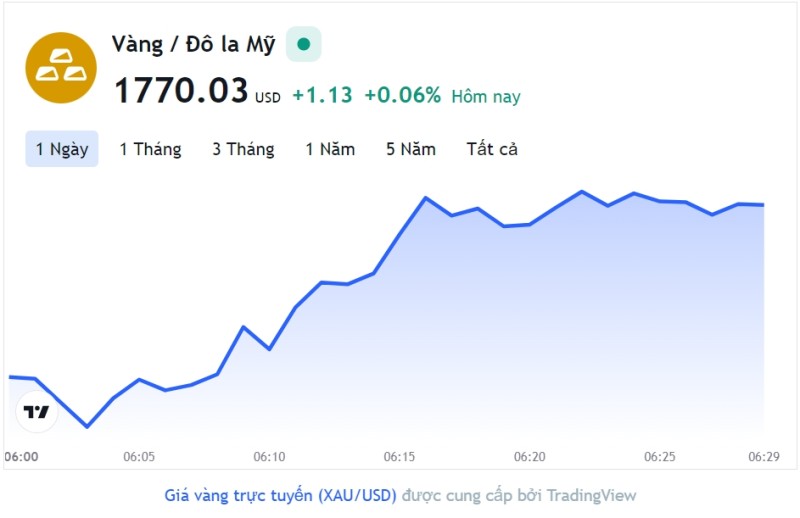Screen dimensions: 800x518
Task: Click the 1770.03 price value
Action: pos(181,90)
